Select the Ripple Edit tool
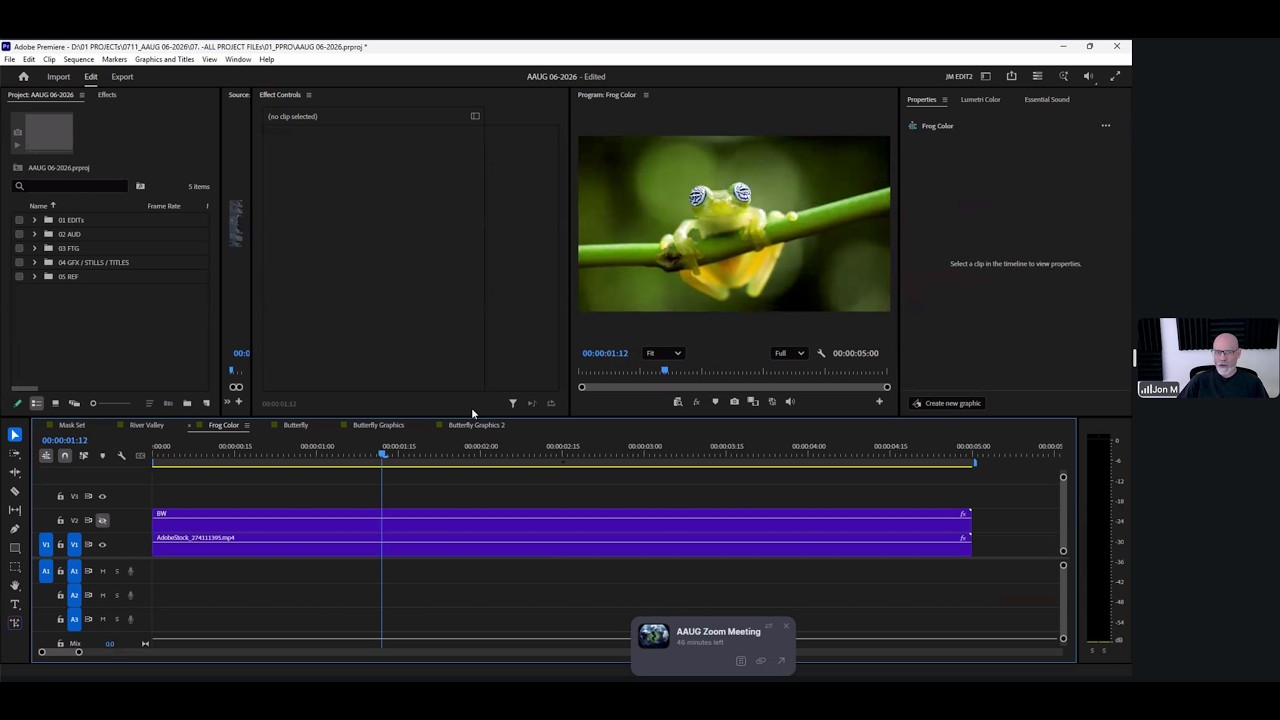 click(15, 472)
